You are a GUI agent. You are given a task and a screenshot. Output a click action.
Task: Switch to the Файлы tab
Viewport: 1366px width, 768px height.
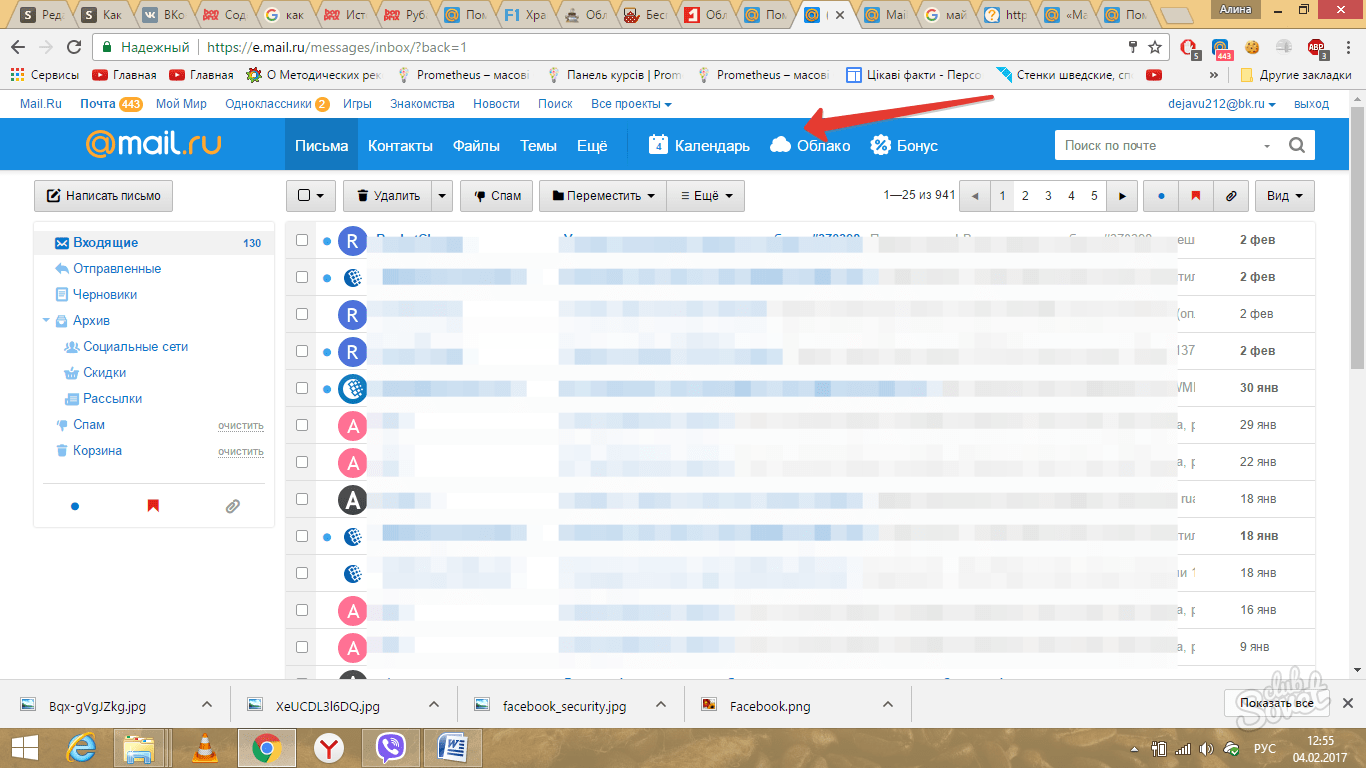click(476, 146)
